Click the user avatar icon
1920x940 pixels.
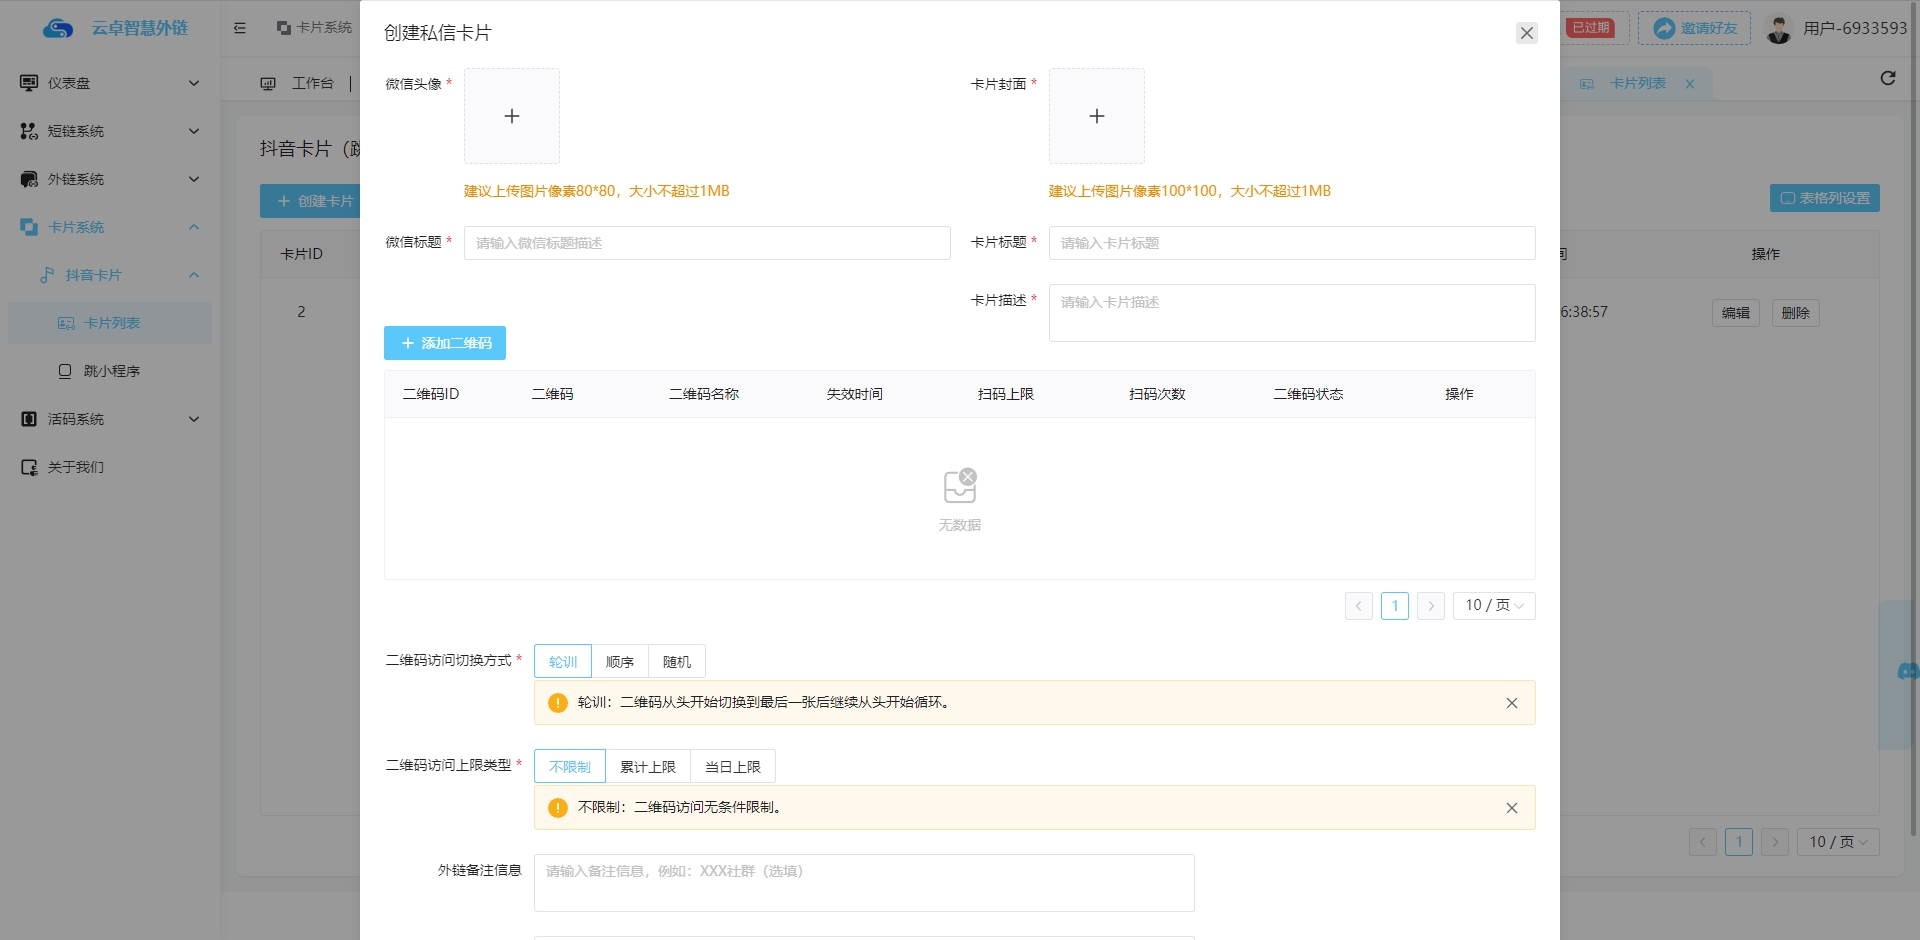click(1778, 29)
